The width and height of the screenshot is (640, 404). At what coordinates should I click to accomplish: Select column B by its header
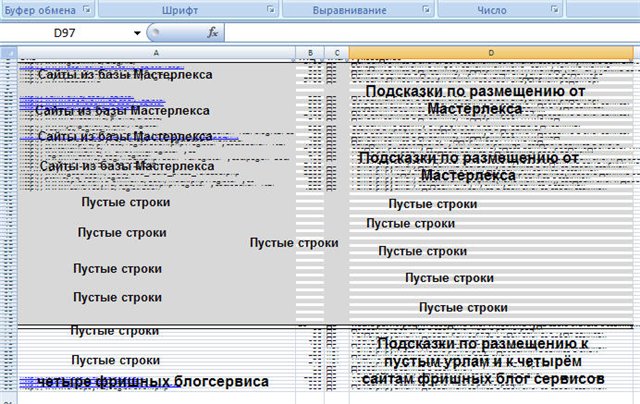click(x=310, y=53)
